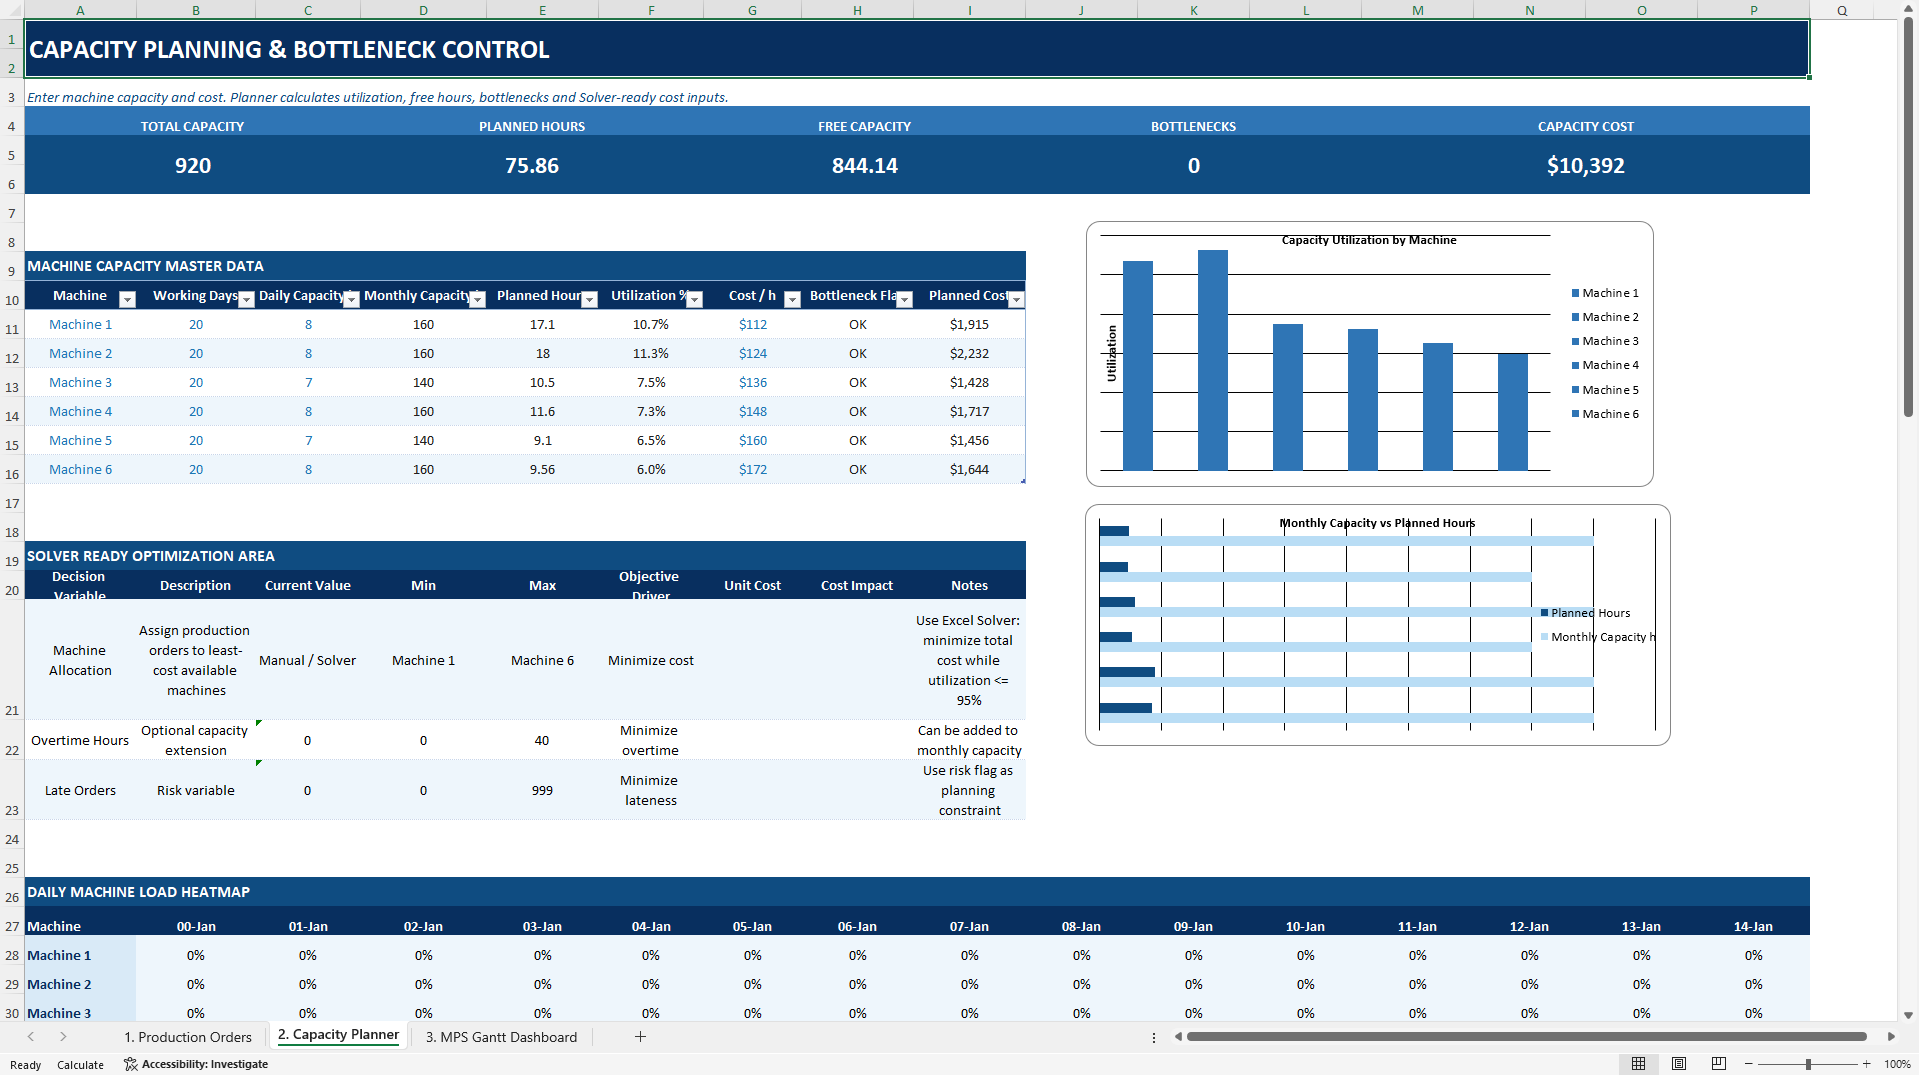Select Machine 1 name cell
Screen dimensions: 1919x1075
[x=80, y=324]
